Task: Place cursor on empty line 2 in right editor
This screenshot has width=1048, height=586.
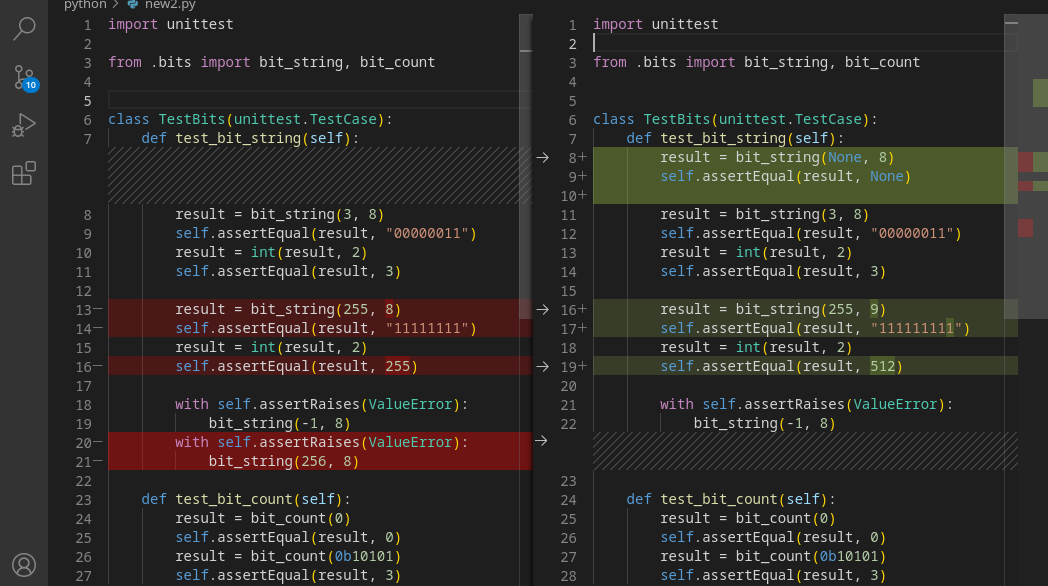Action: 805,43
